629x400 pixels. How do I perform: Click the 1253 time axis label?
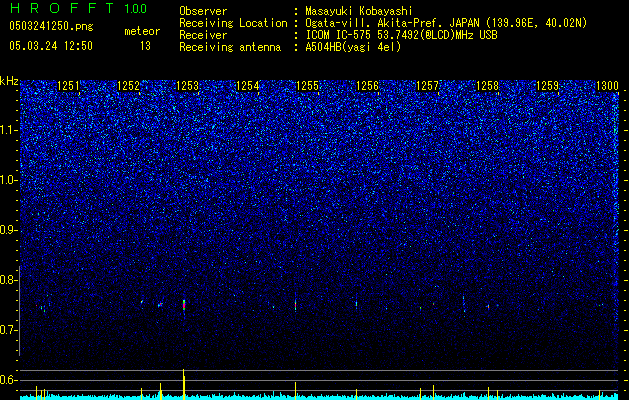[188, 85]
